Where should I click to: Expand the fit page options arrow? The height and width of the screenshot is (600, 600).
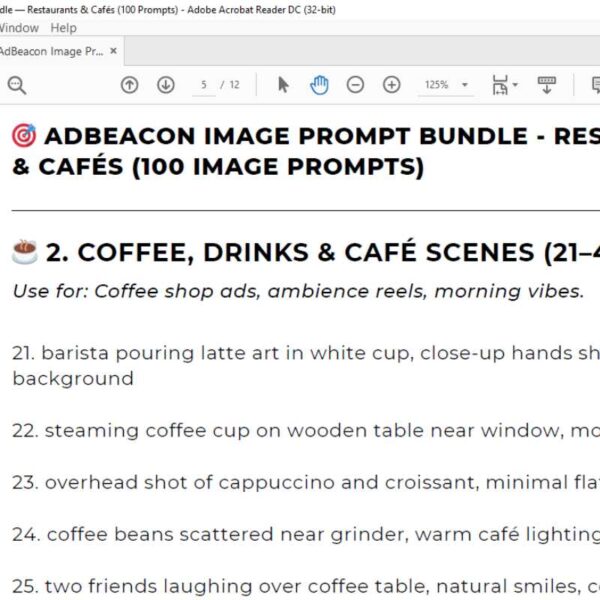515,86
